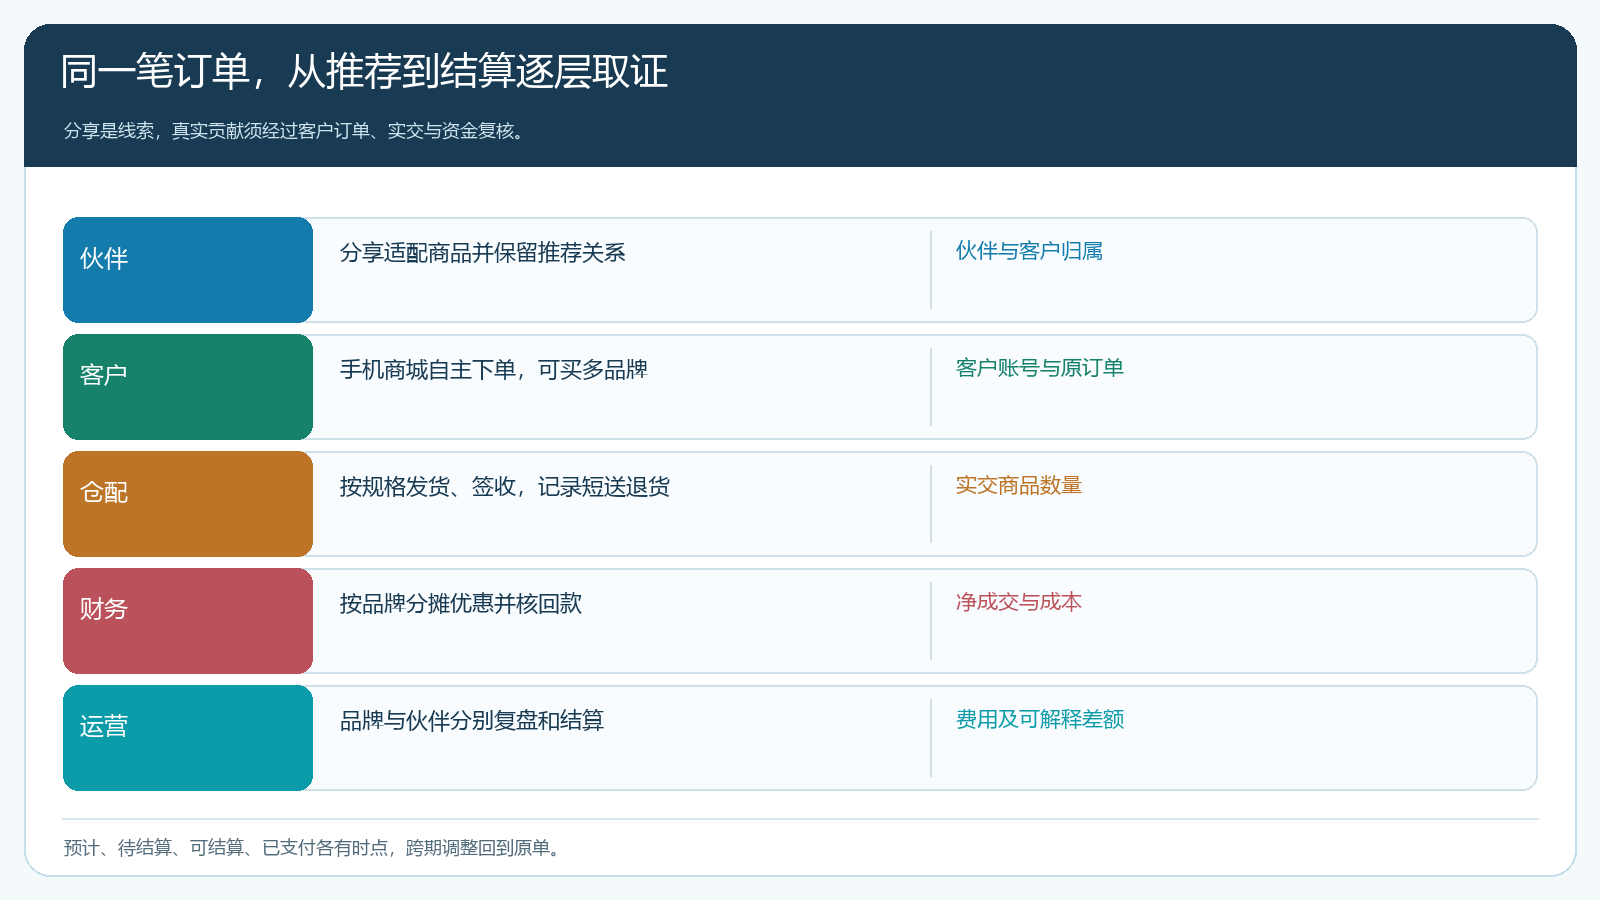Screen dimensions: 1600x900
Task: Click the 实交商品数量 evidence label
Action: 1019,485
